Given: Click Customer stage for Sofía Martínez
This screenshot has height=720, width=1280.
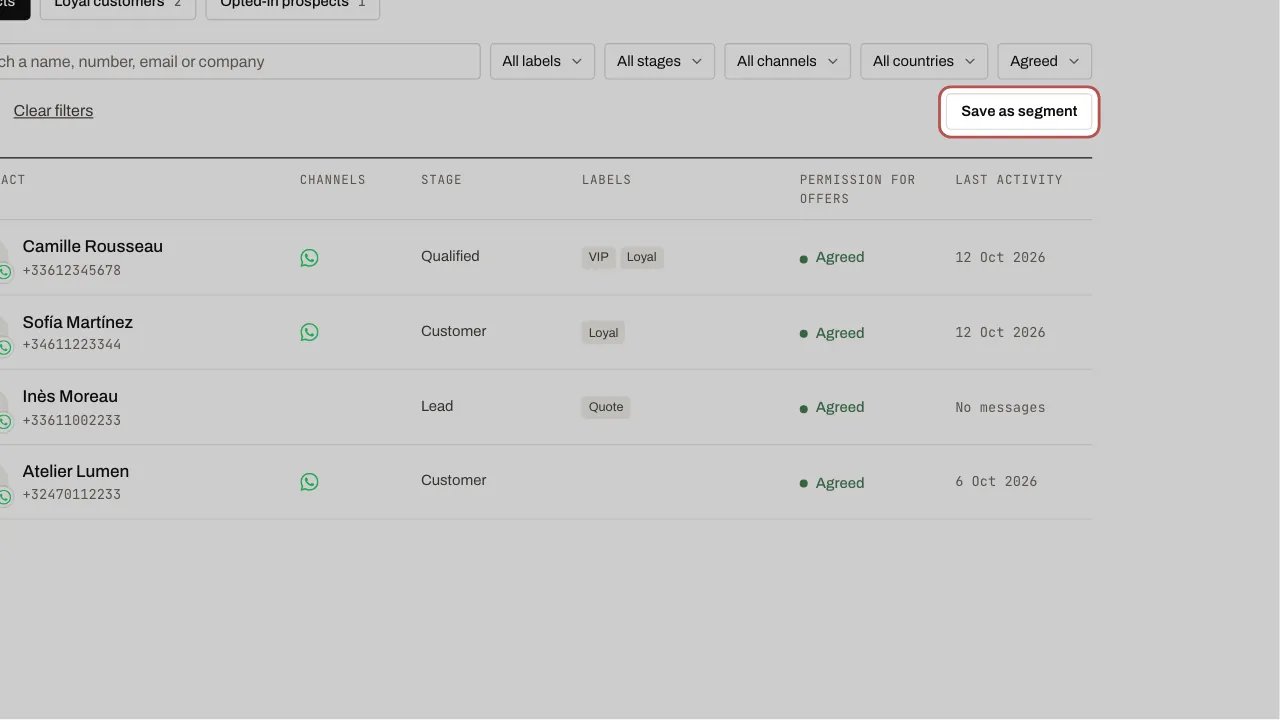Looking at the screenshot, I should (454, 331).
